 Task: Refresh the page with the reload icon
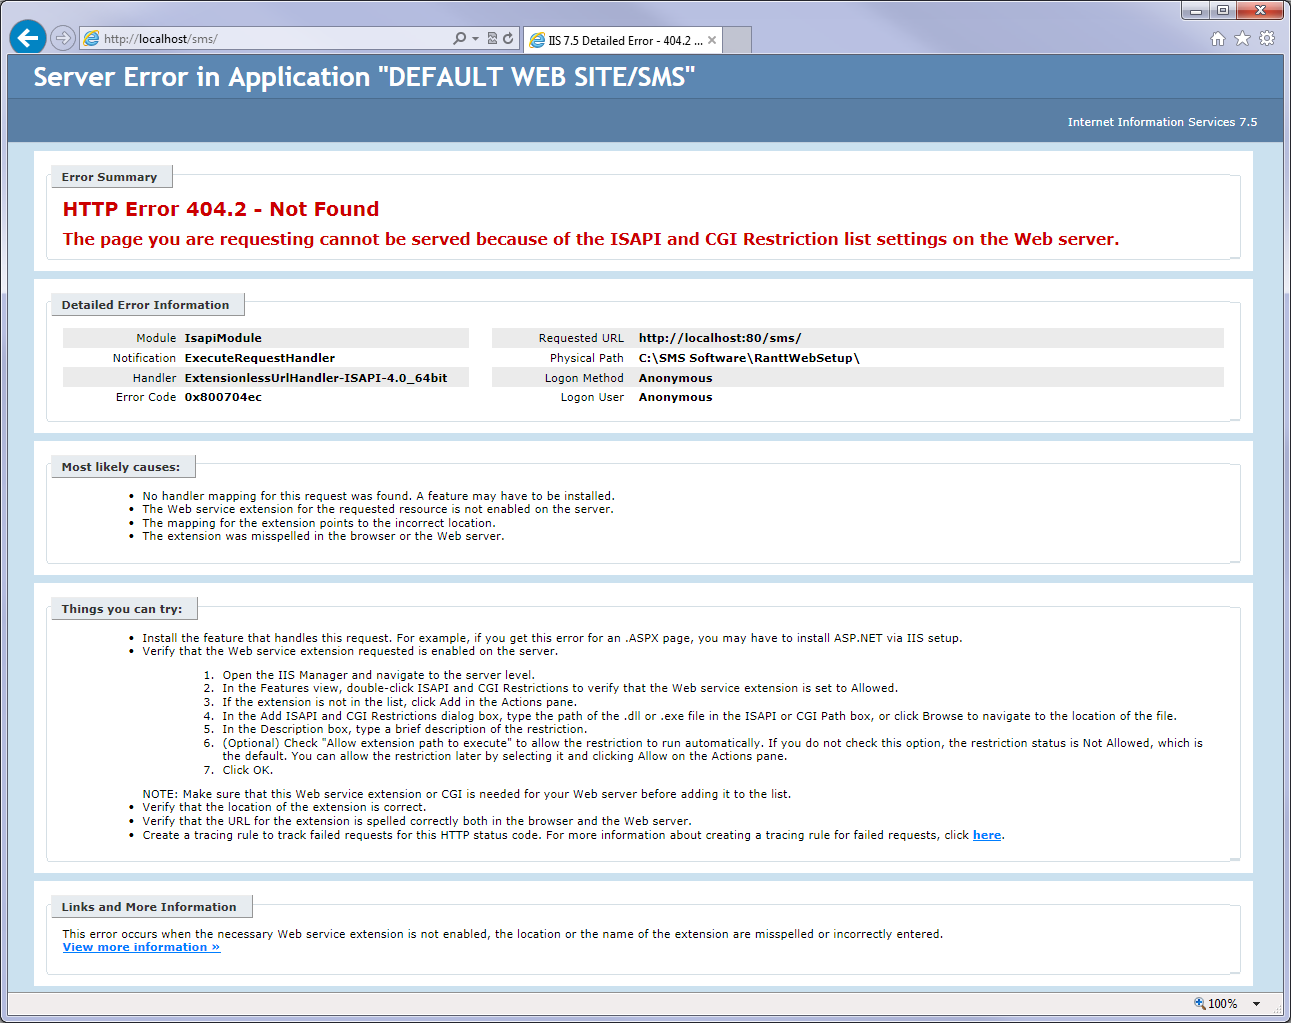click(x=508, y=39)
